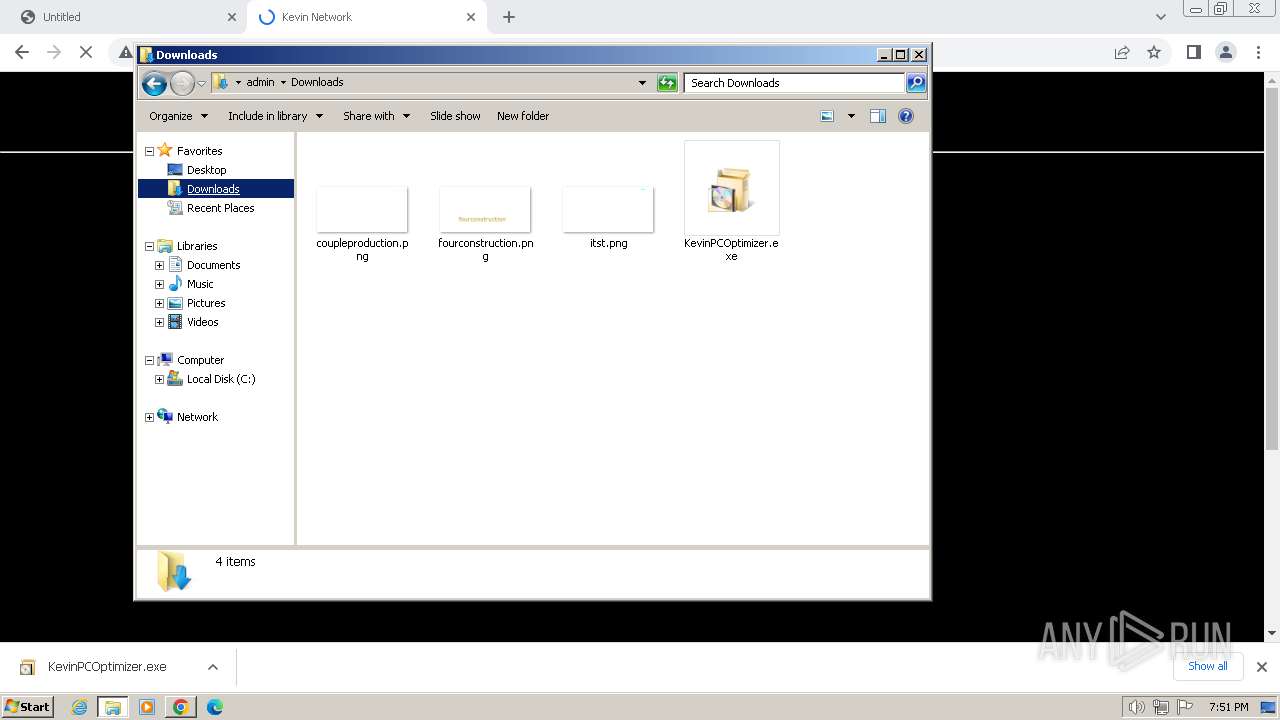Collapse the Favorites group
The image size is (1280, 720).
point(150,151)
